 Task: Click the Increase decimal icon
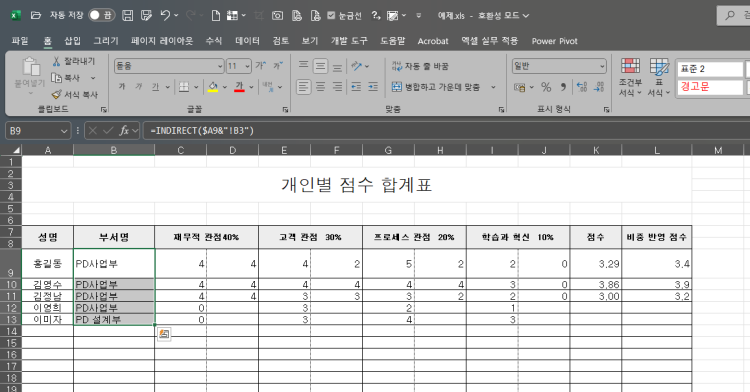582,87
